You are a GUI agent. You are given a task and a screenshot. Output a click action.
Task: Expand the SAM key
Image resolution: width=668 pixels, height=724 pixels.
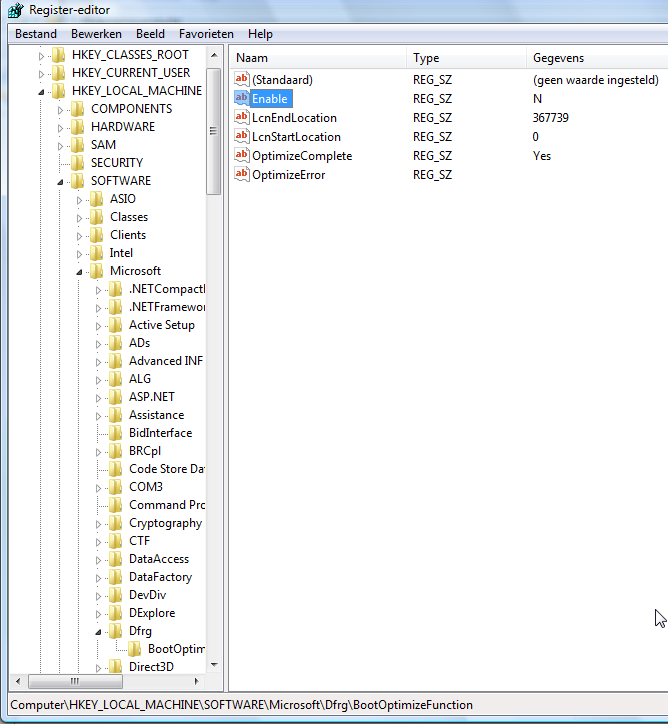60,146
